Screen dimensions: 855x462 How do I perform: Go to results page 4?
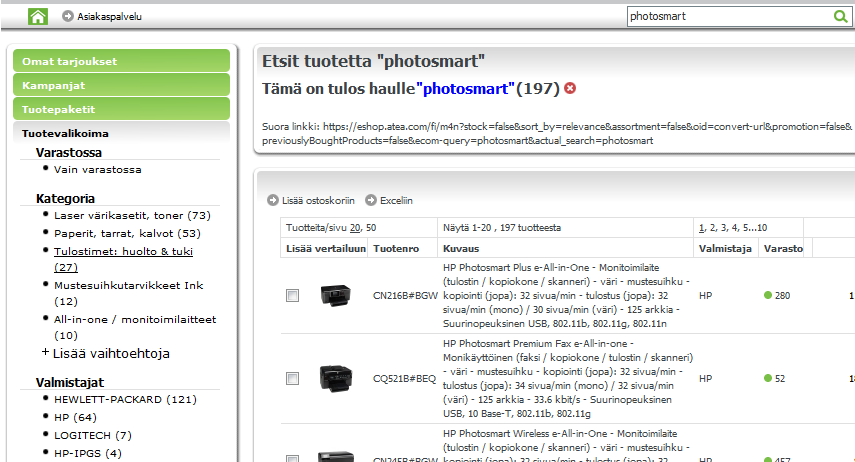[734, 227]
